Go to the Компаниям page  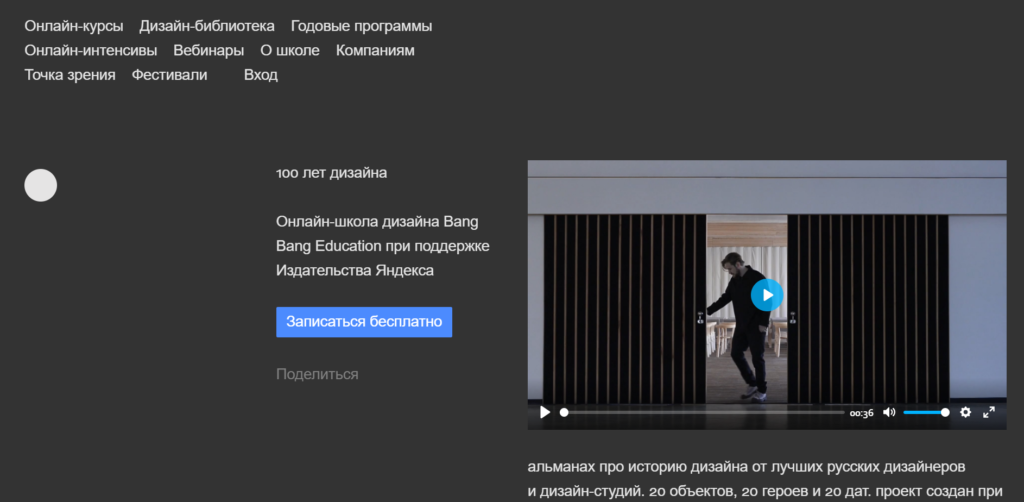click(376, 51)
